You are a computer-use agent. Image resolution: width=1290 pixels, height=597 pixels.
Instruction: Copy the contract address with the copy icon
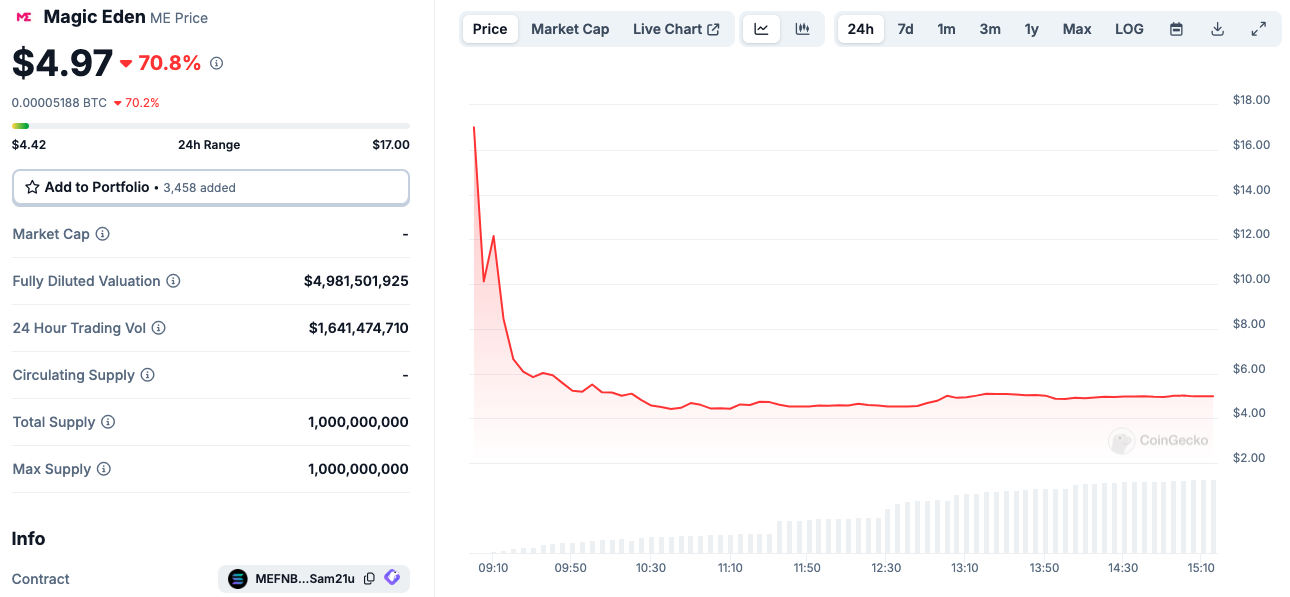coord(369,578)
